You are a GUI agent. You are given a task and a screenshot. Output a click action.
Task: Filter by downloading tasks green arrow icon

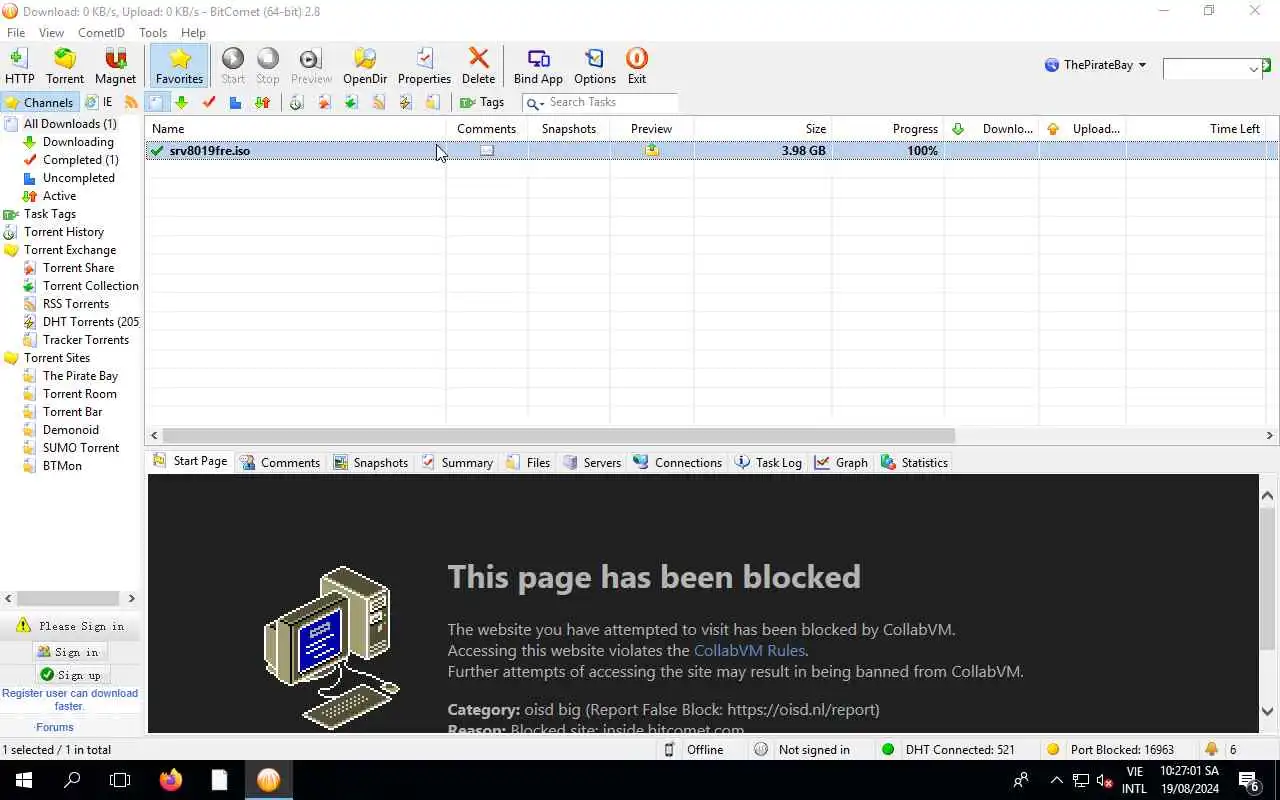tap(181, 102)
